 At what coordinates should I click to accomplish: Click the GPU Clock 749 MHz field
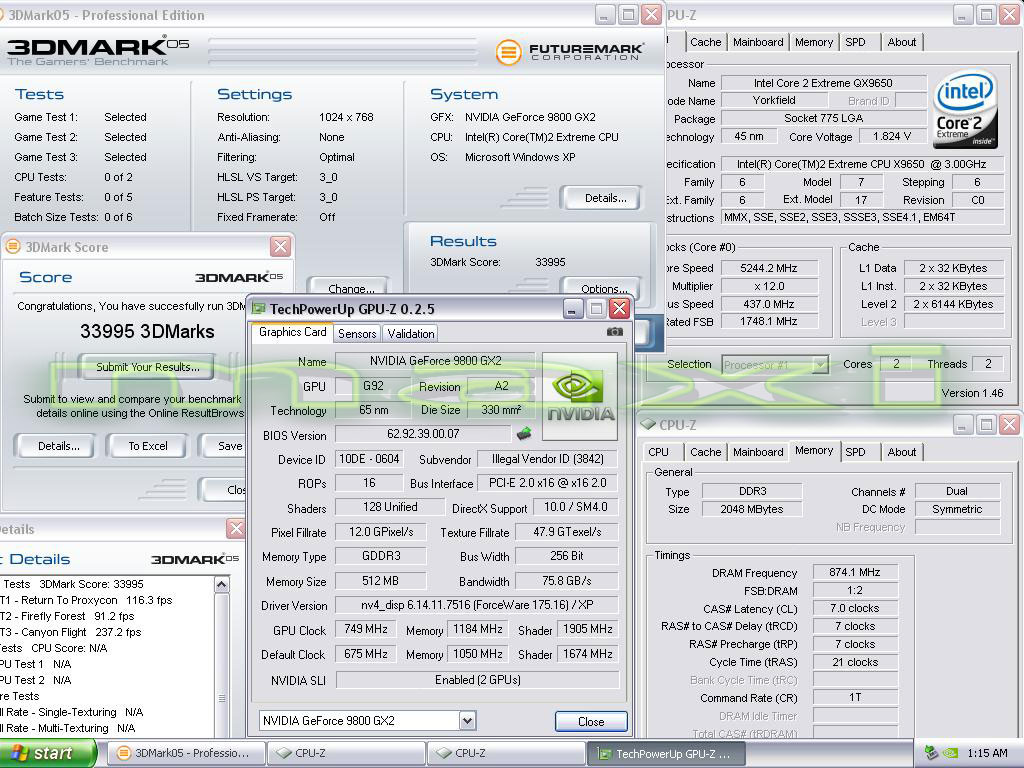pos(366,629)
